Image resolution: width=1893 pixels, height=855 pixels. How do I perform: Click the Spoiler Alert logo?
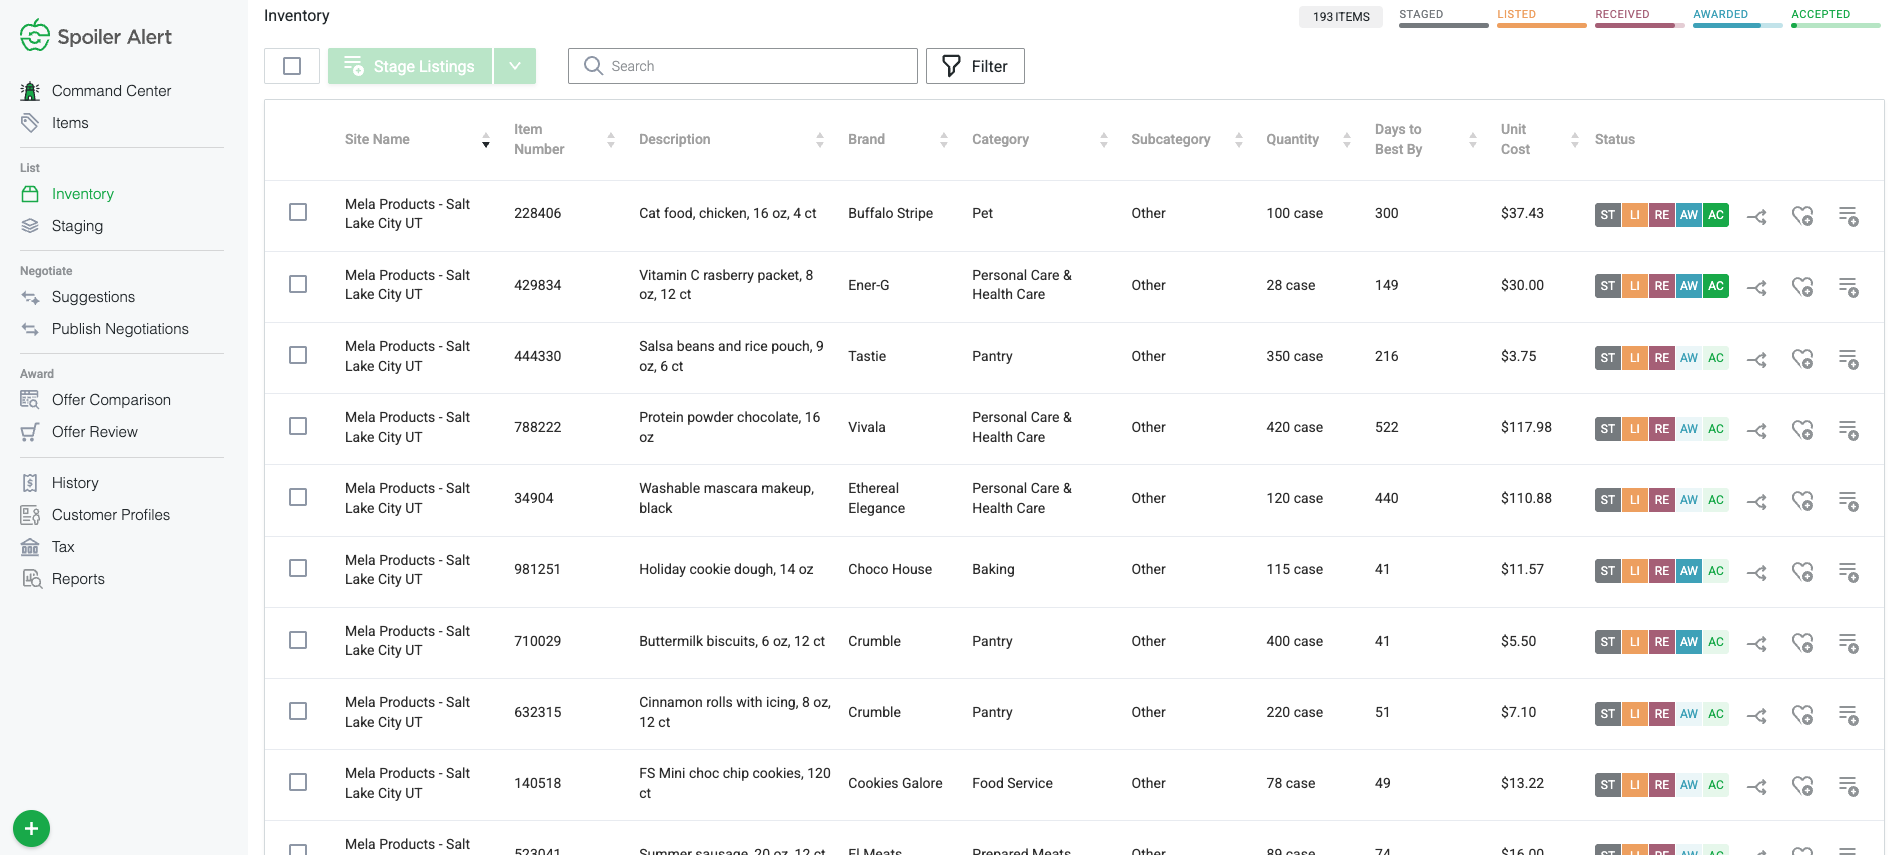click(96, 37)
